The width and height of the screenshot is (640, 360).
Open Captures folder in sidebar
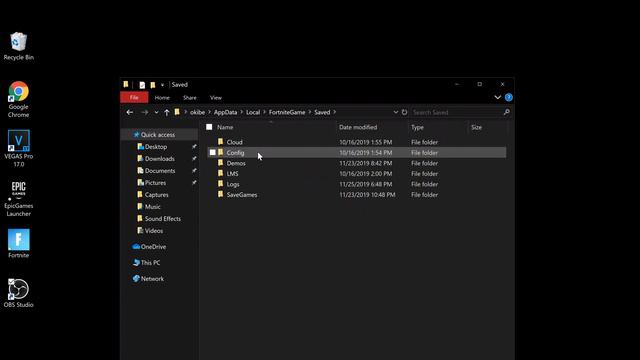(x=153, y=195)
